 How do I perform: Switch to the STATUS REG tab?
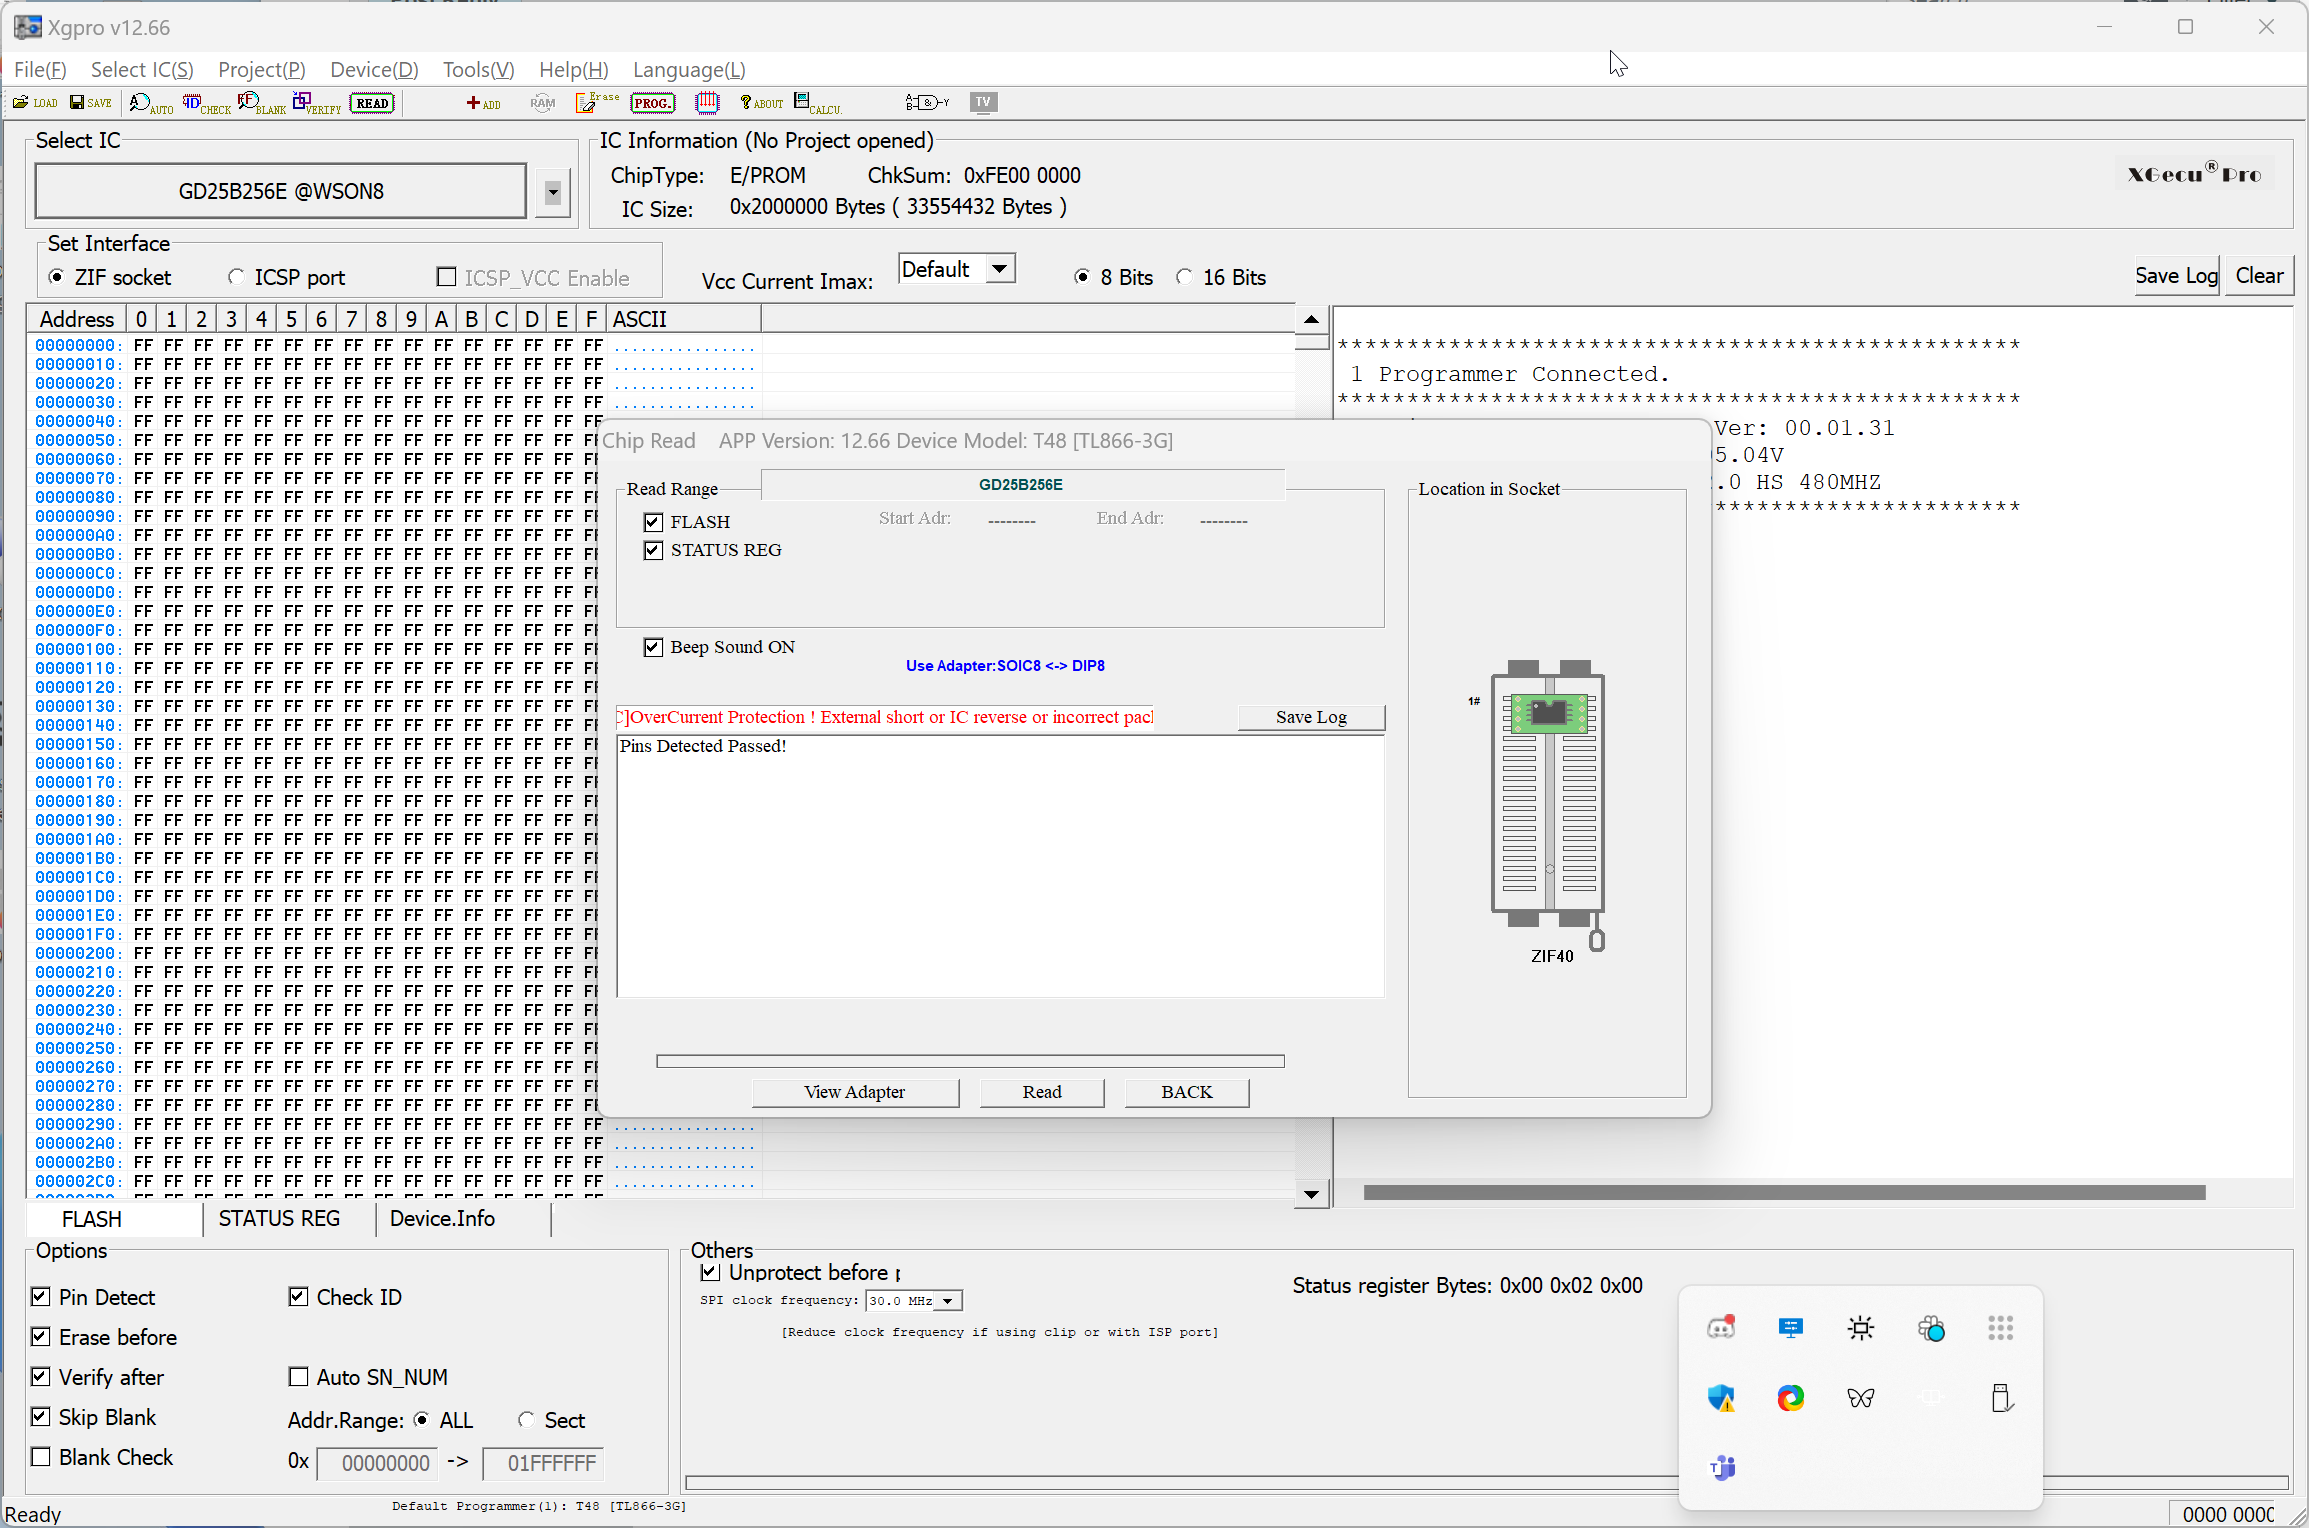[279, 1218]
